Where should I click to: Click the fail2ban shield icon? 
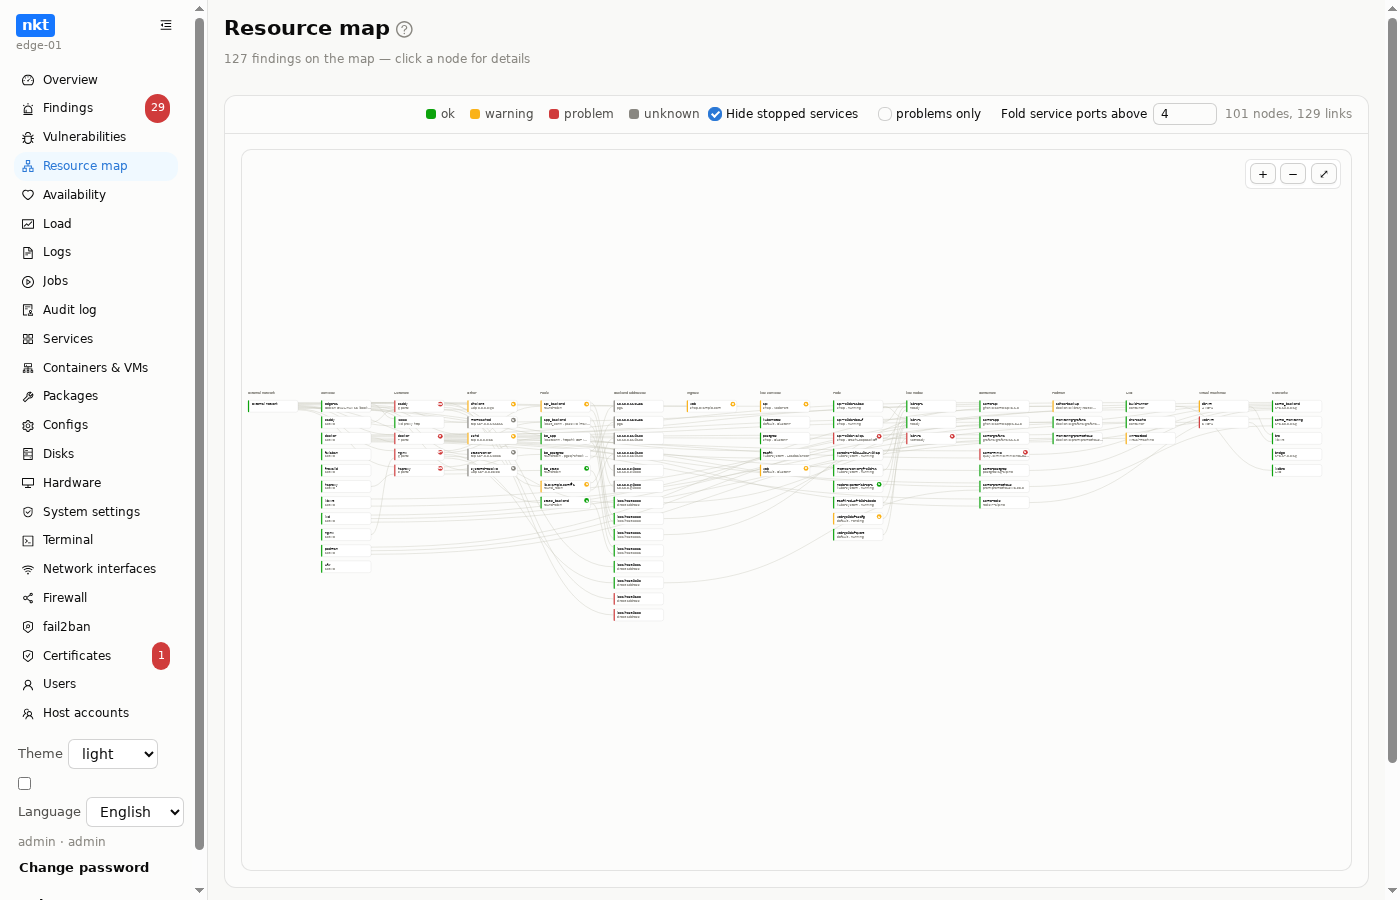tap(28, 627)
